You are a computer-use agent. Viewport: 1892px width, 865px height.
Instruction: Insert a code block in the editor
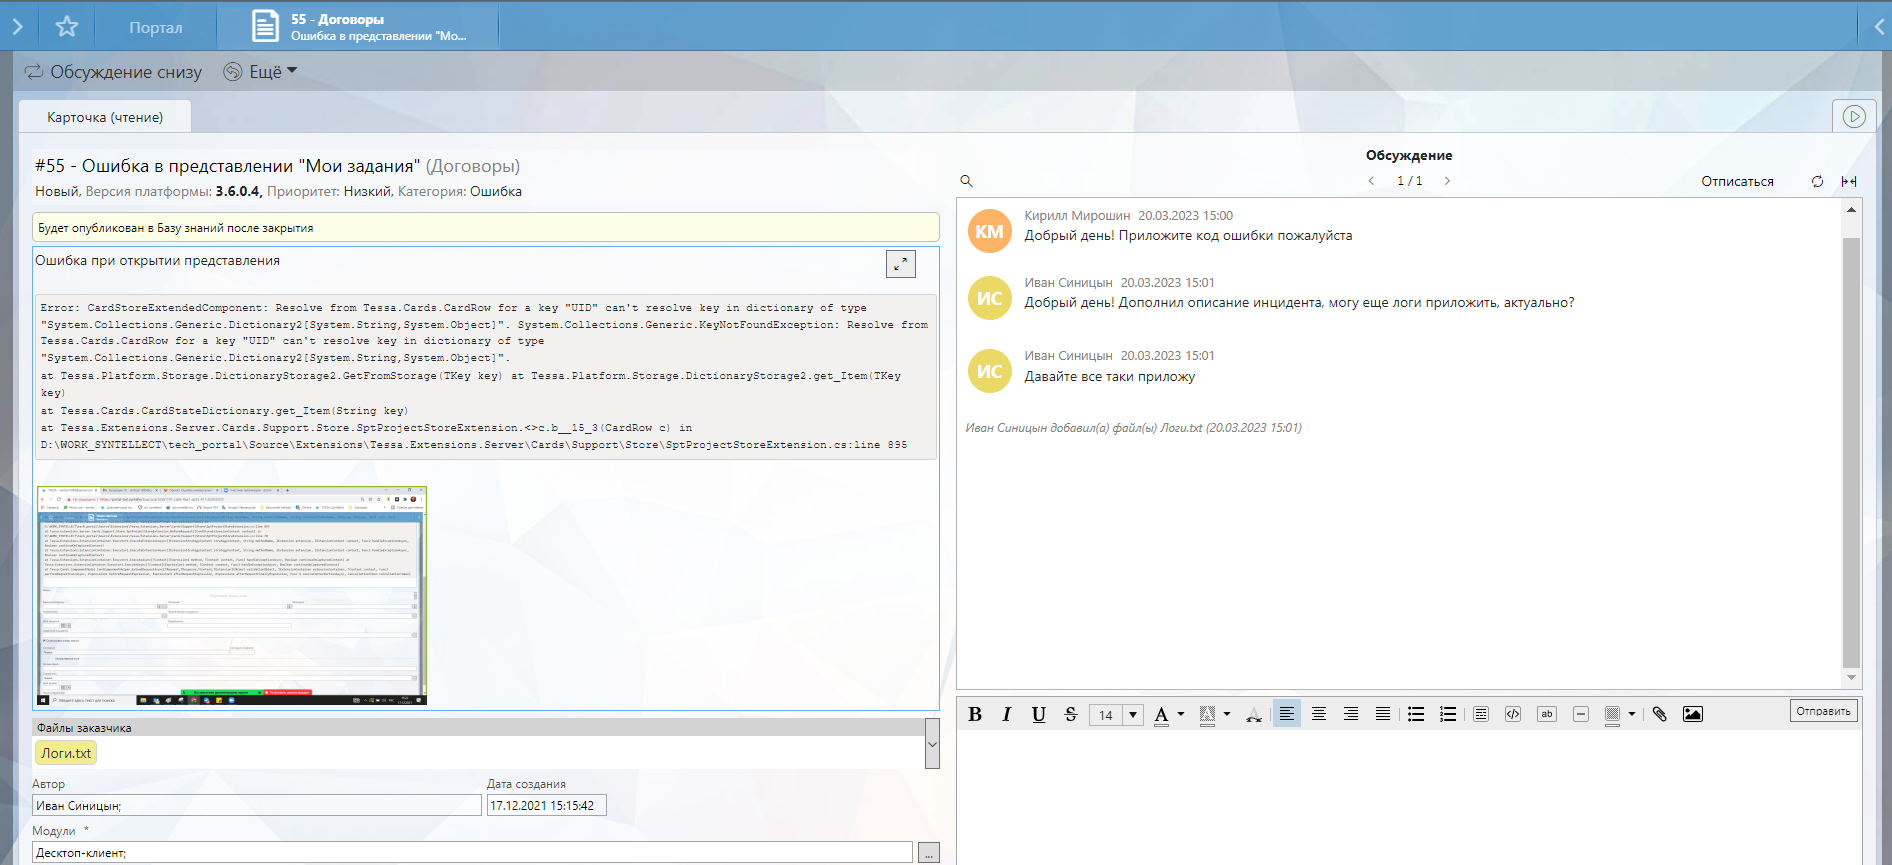[x=1513, y=714]
